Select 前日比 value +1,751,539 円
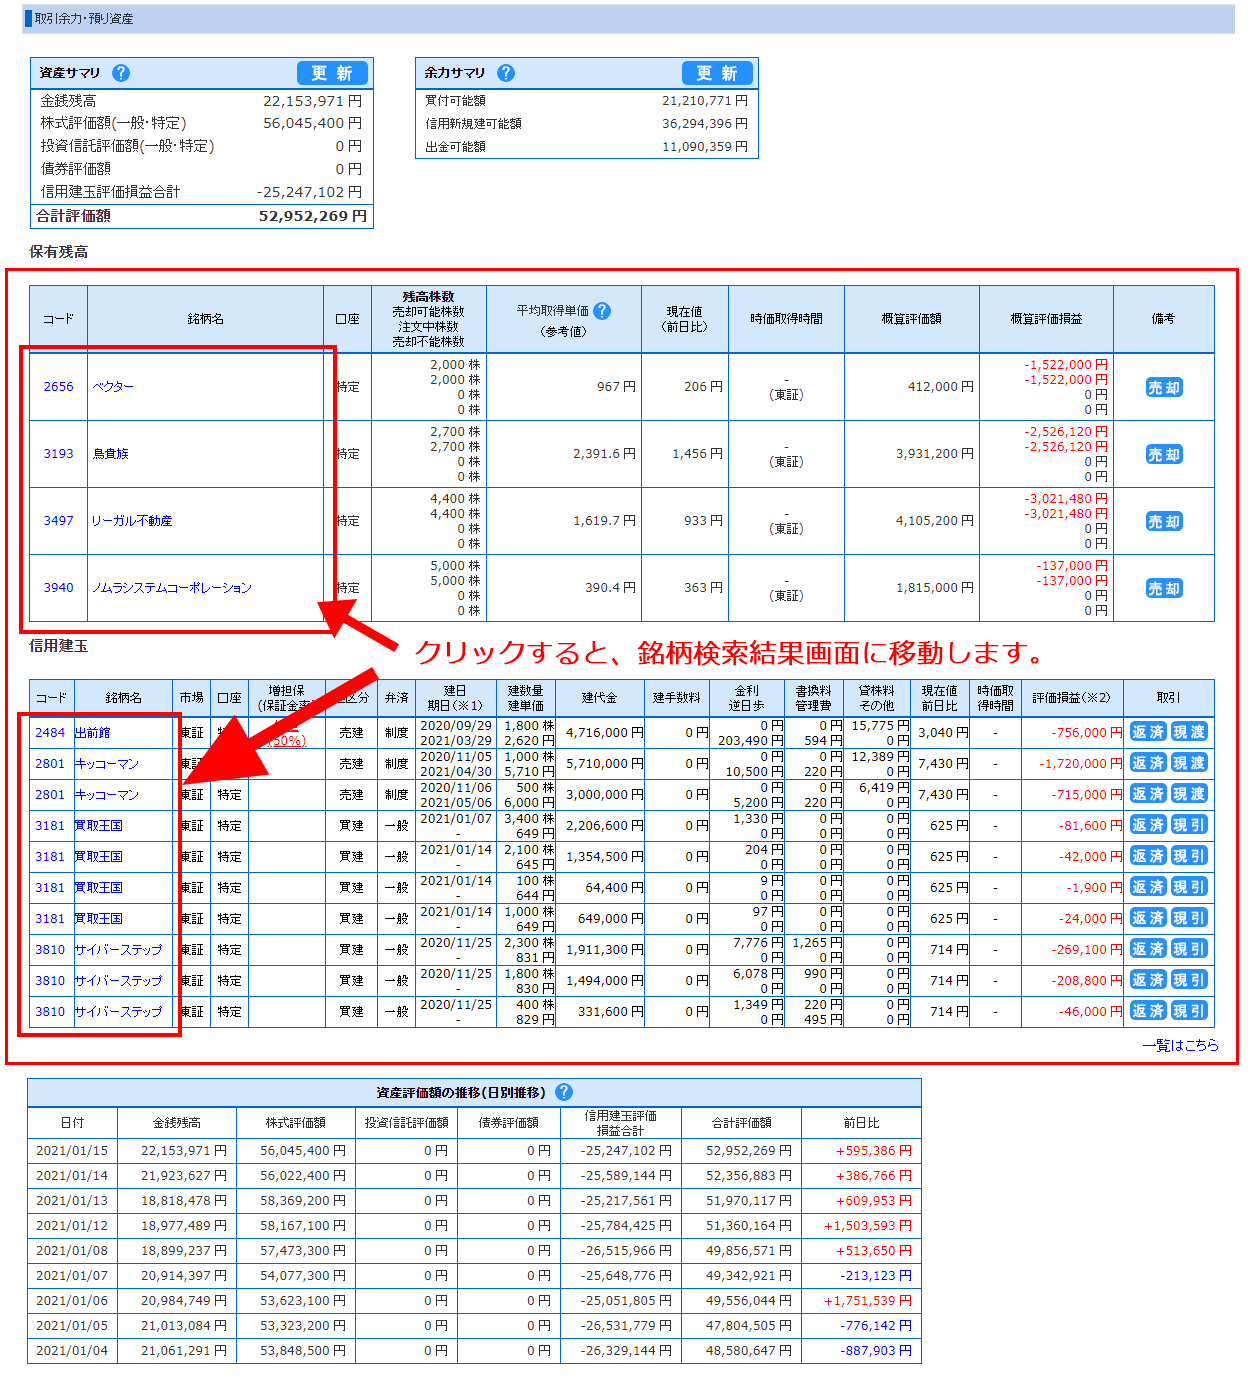The width and height of the screenshot is (1255, 1397). (868, 1301)
